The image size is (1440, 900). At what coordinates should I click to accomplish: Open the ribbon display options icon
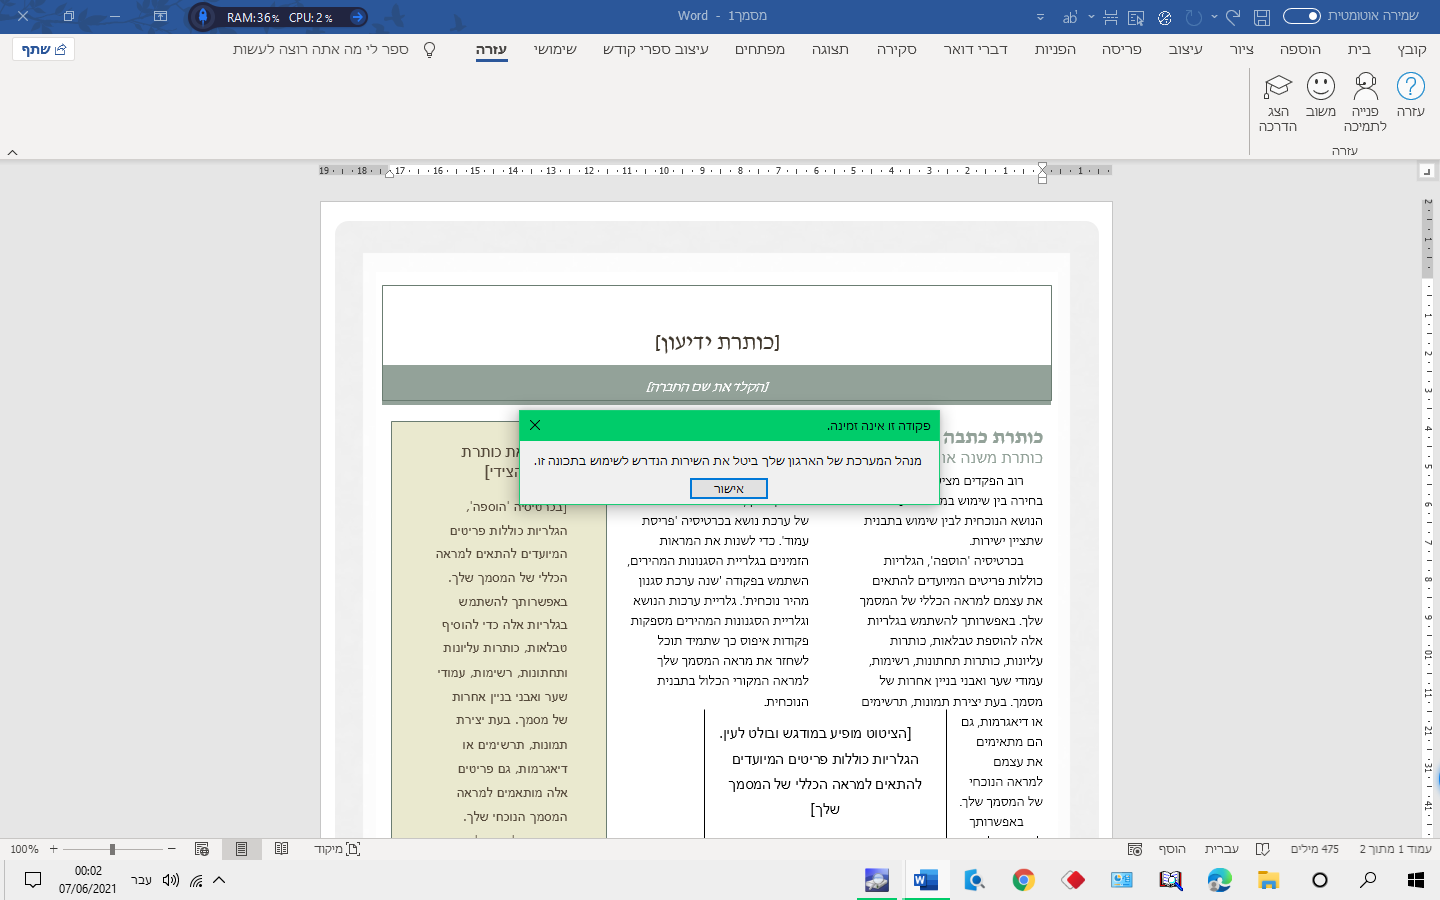[160, 16]
